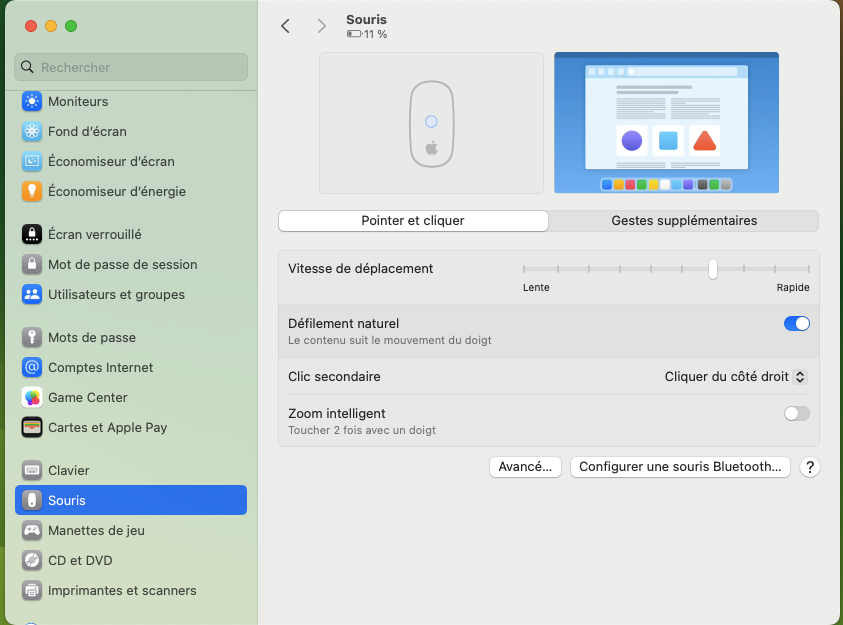843x625 pixels.
Task: Click the Souris page title
Action: point(366,19)
